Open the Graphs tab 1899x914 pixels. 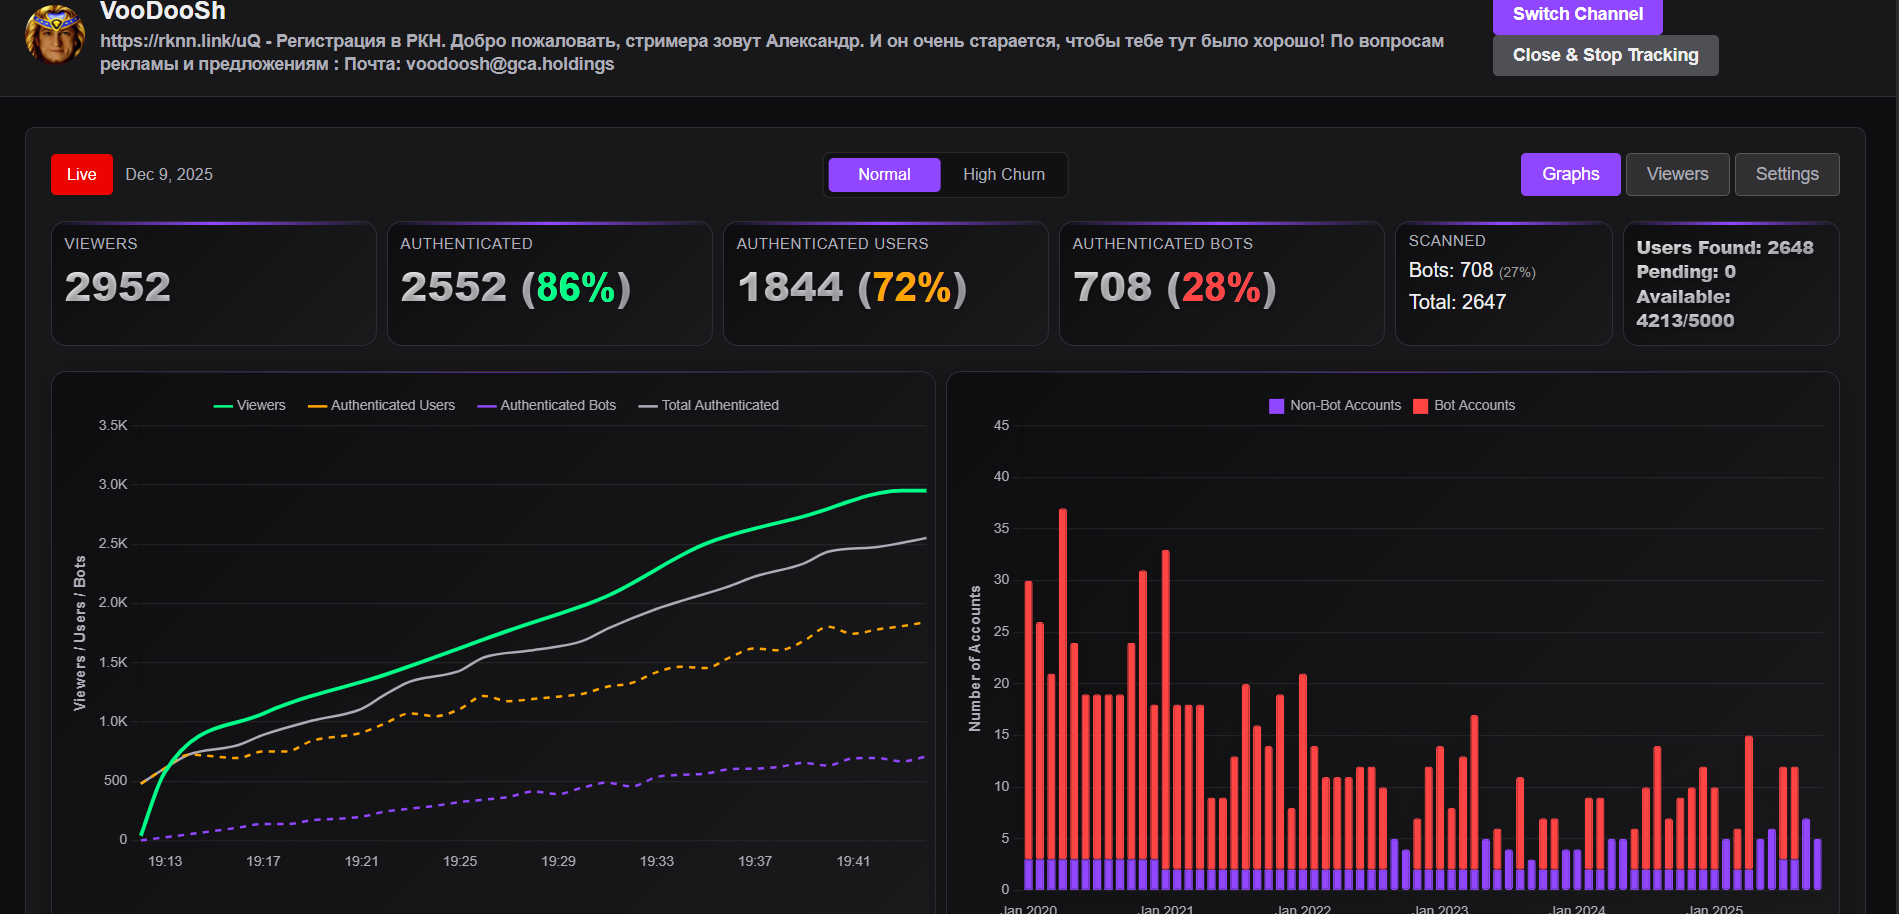pos(1570,174)
